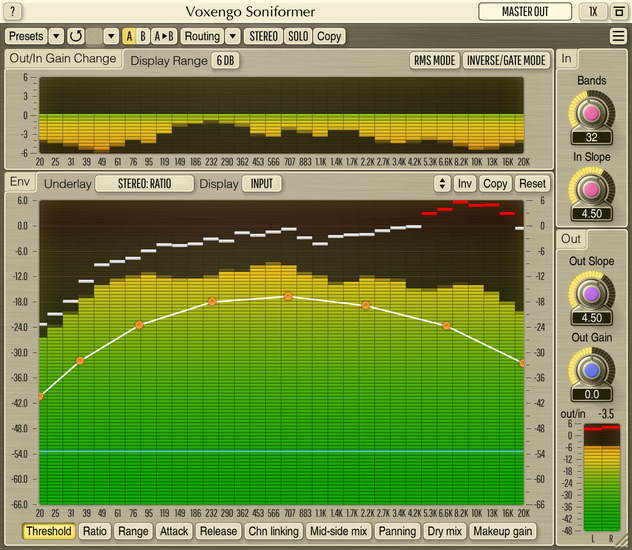Select the Dry mix parameter tab
632x550 pixels.
pyautogui.click(x=445, y=531)
